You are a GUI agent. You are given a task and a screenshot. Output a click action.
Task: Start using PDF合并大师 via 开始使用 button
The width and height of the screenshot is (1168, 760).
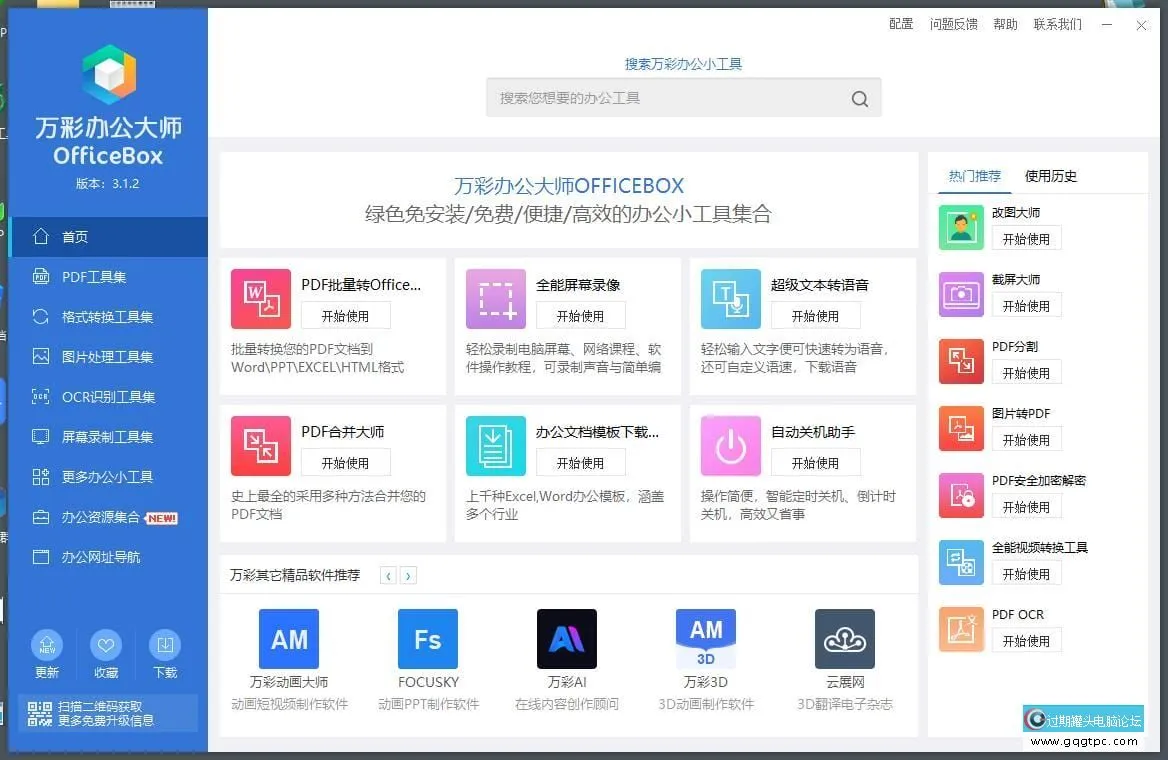(345, 463)
